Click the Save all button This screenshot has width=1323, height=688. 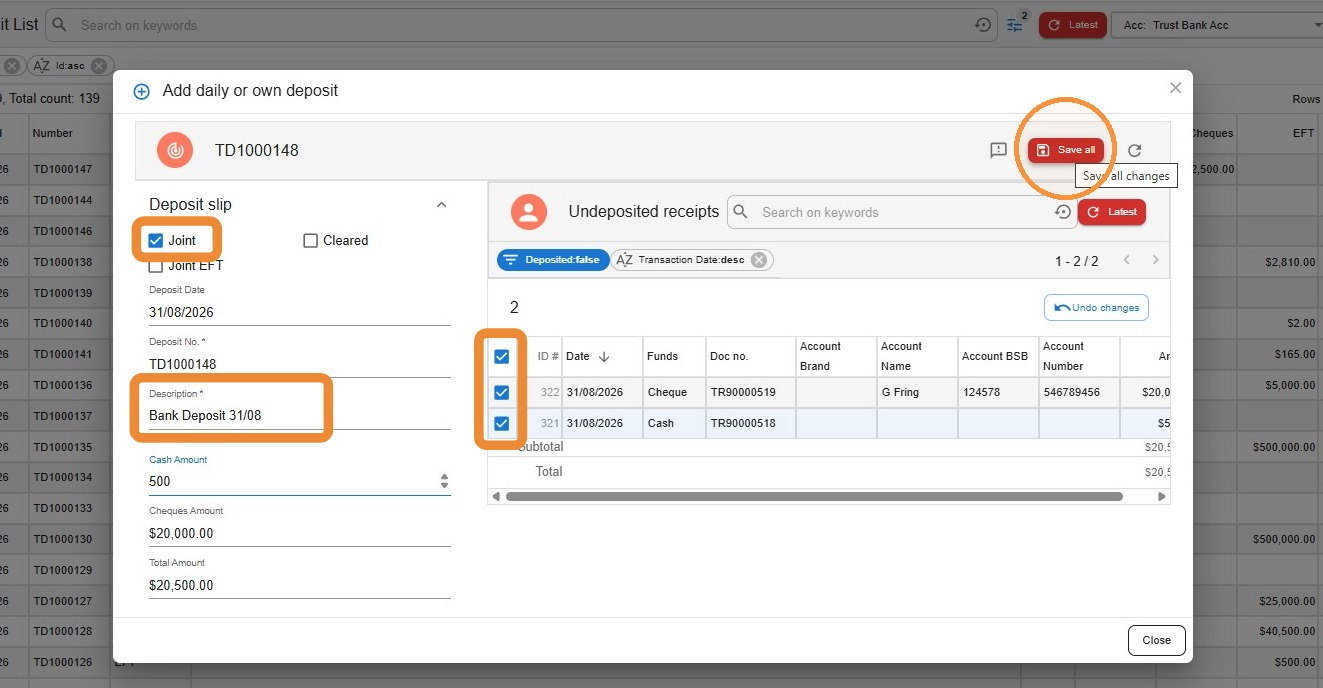click(1066, 150)
